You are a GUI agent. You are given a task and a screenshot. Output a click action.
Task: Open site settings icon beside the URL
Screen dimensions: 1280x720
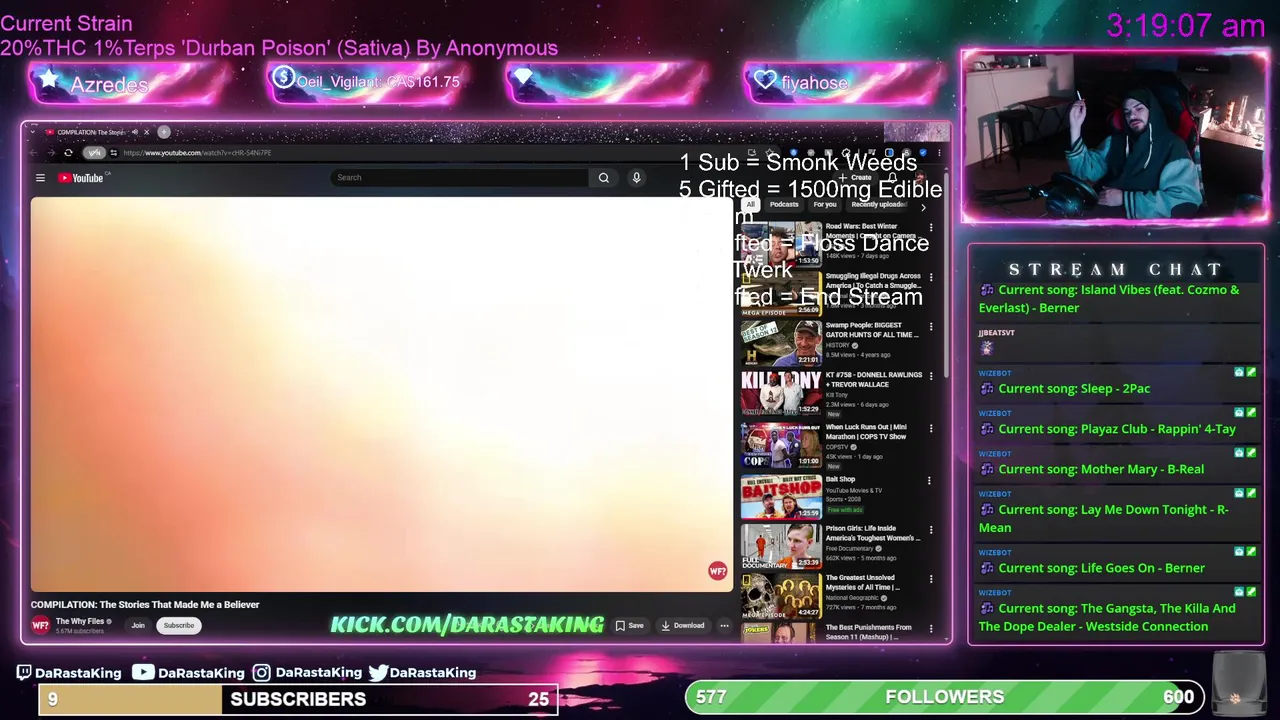coord(113,153)
